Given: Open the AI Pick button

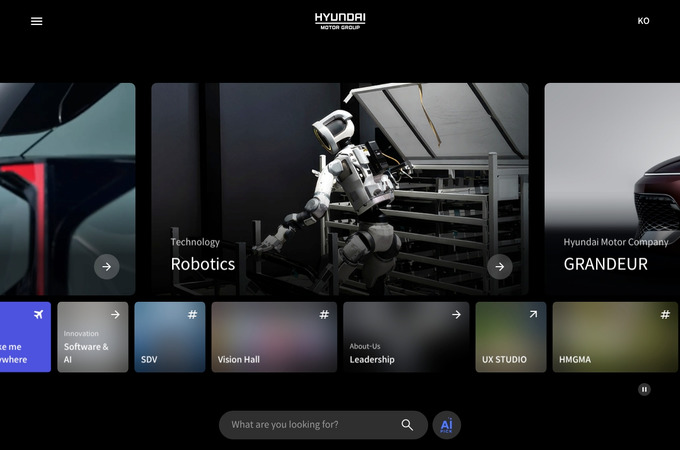Looking at the screenshot, I should pos(446,425).
